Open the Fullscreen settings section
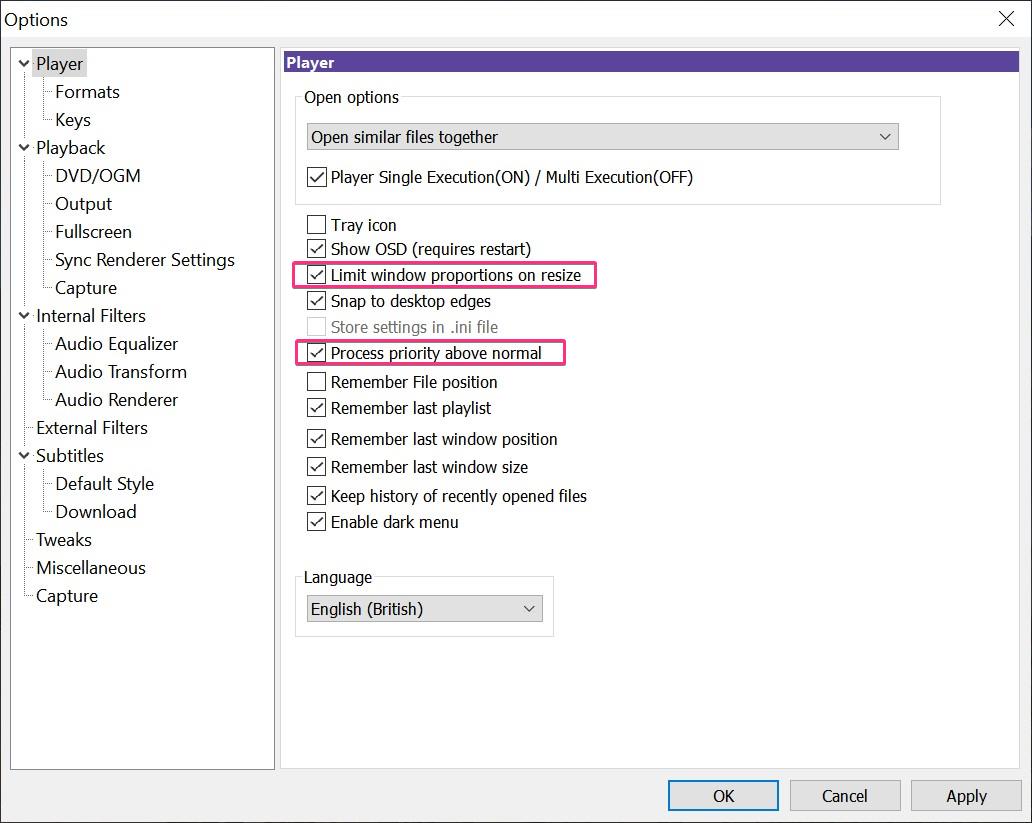Screen dimensions: 1032x823 pos(91,231)
